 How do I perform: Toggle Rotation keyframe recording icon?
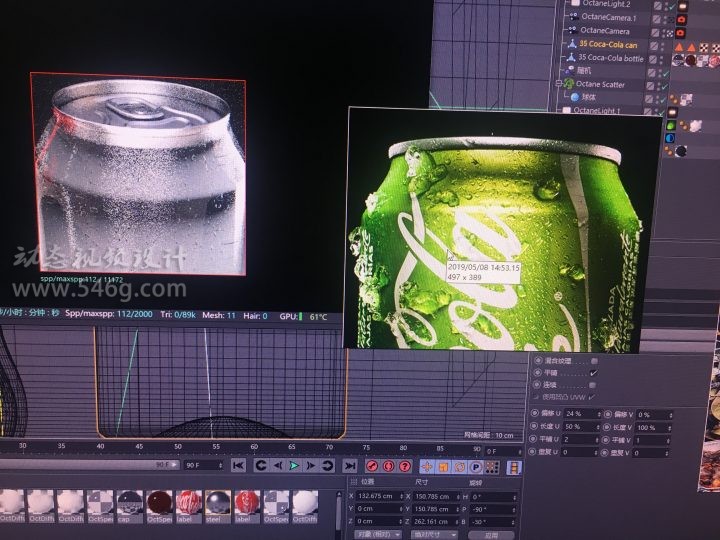[x=460, y=467]
